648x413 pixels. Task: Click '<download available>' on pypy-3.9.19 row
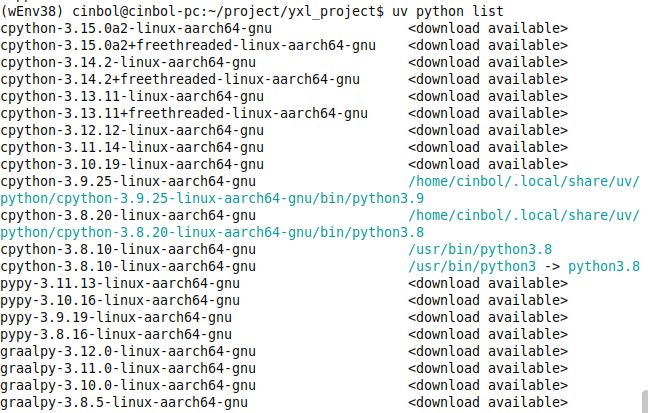tap(488, 317)
